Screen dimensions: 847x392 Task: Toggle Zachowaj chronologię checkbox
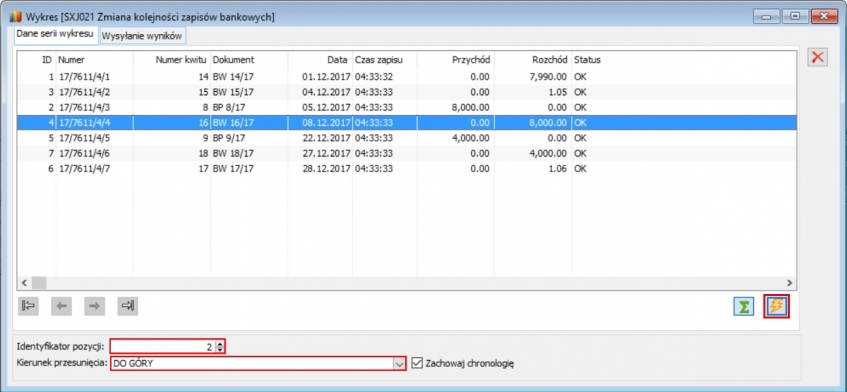click(x=416, y=363)
